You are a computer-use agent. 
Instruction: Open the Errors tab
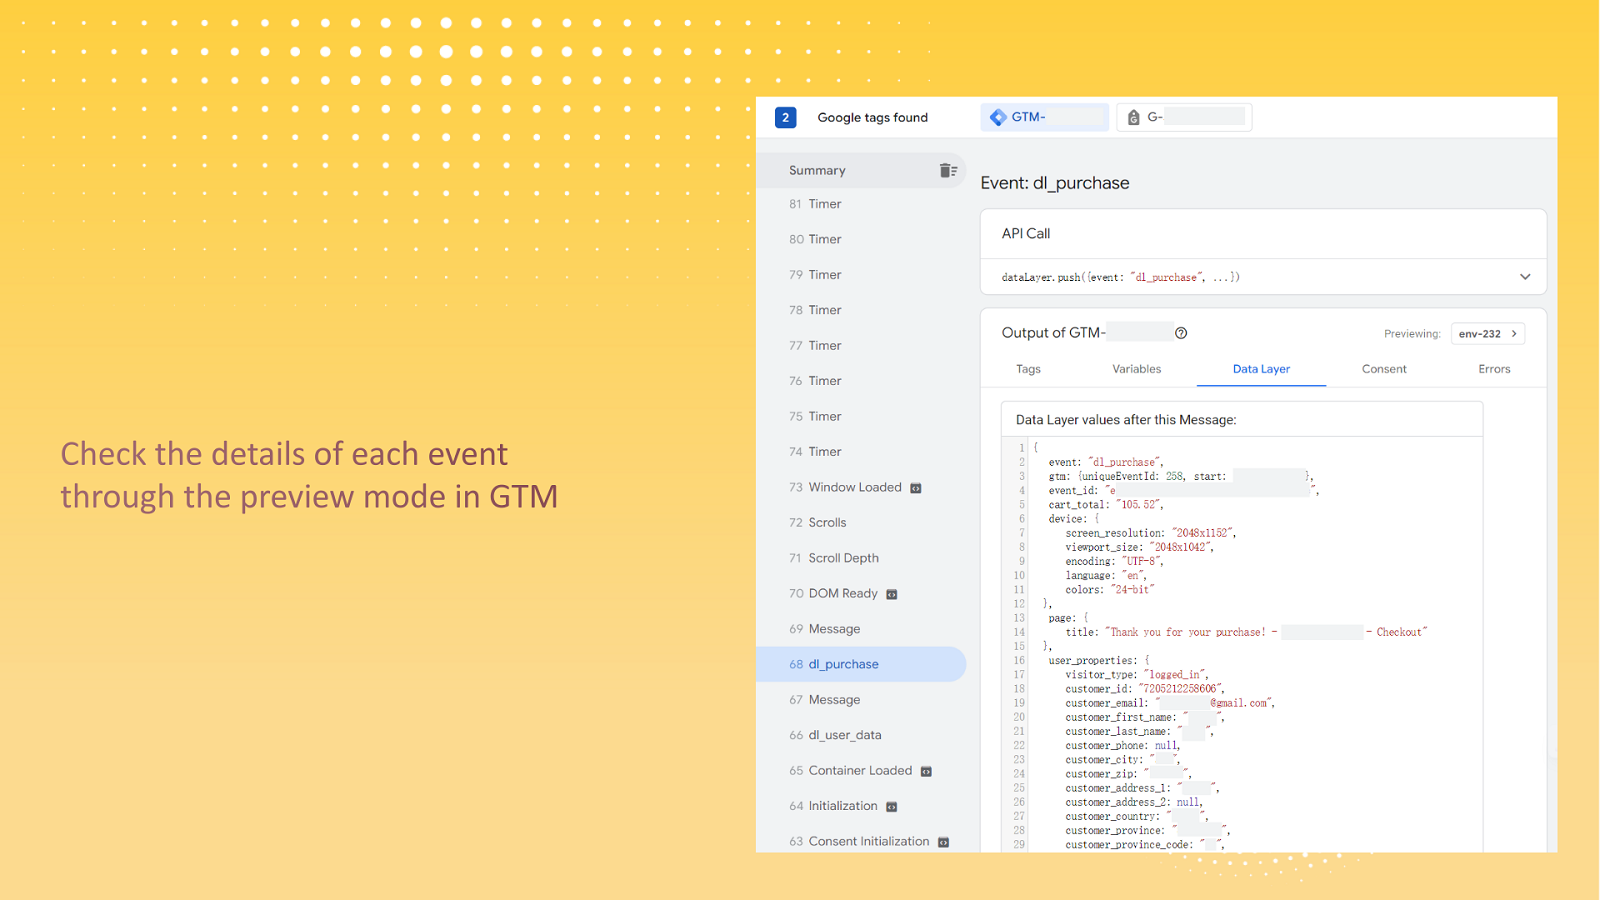pyautogui.click(x=1494, y=369)
